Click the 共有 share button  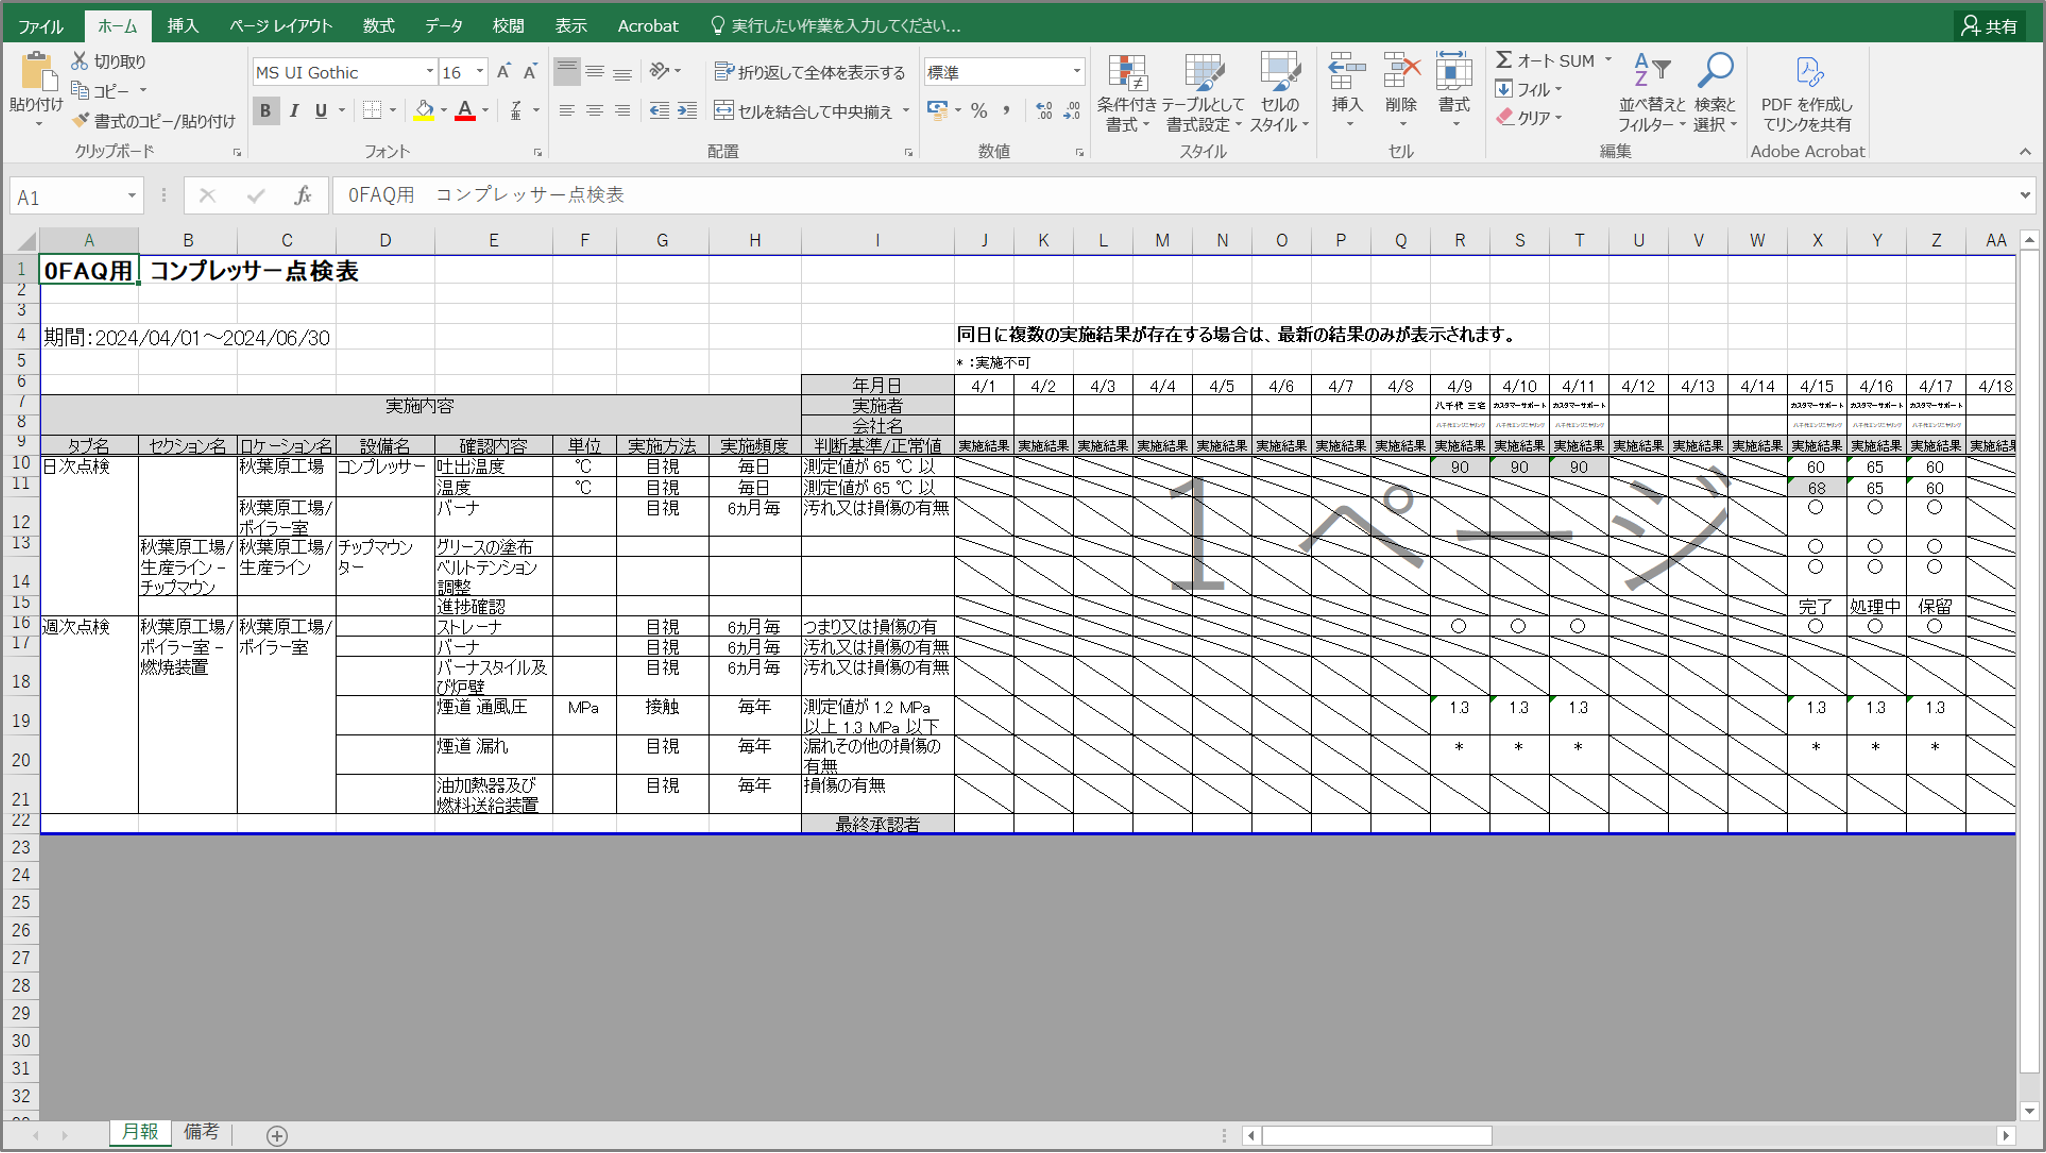click(x=1989, y=26)
